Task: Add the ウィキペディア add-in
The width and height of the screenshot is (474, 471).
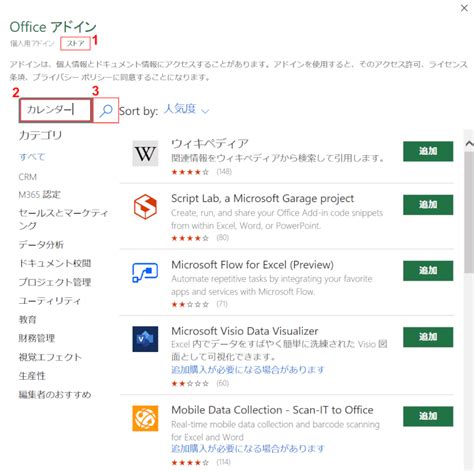Action: [428, 151]
